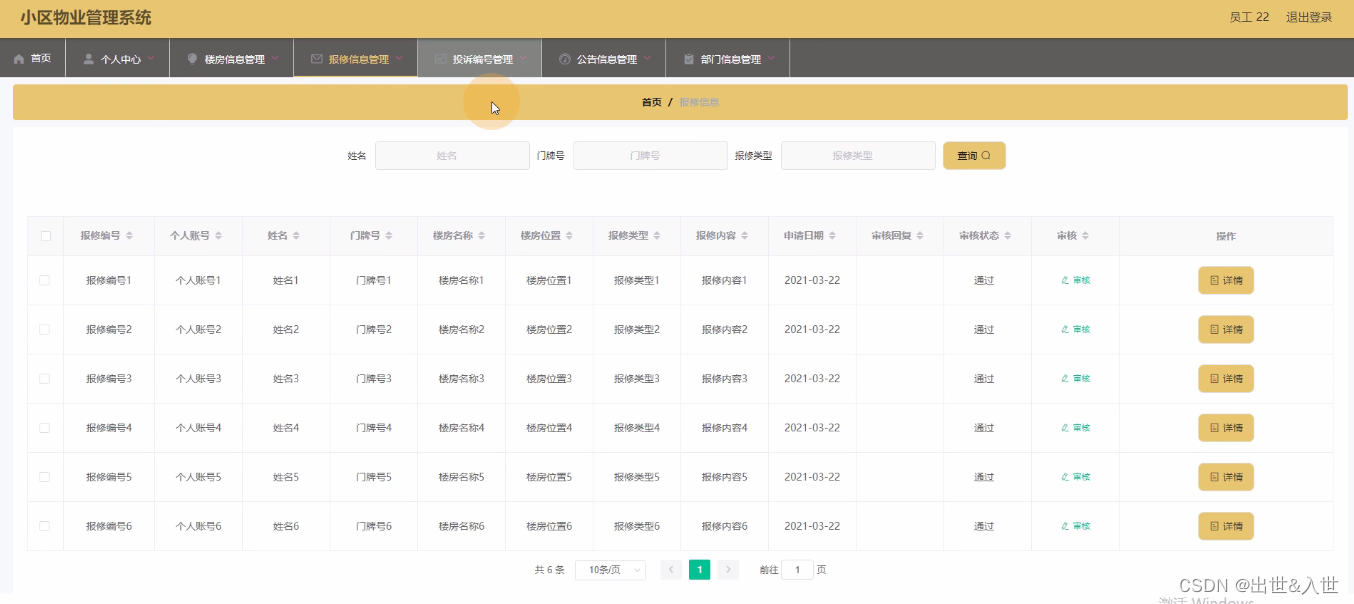Go to the 首页 navigation tab
The width and height of the screenshot is (1354, 604).
click(33, 59)
